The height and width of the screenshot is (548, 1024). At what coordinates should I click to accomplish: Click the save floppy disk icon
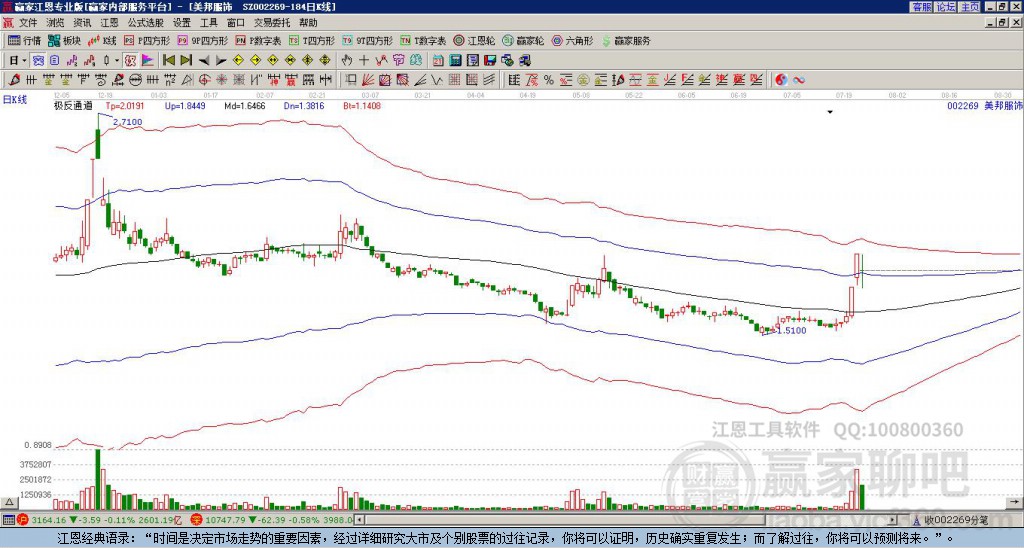(490, 61)
